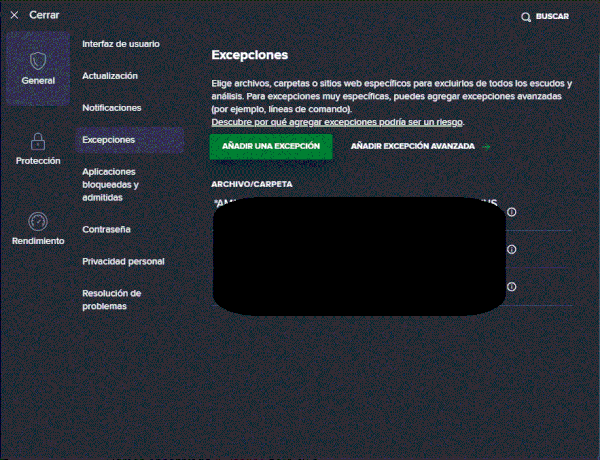The width and height of the screenshot is (600, 460).
Task: Click Añadir excepción avanzada text
Action: [411, 147]
